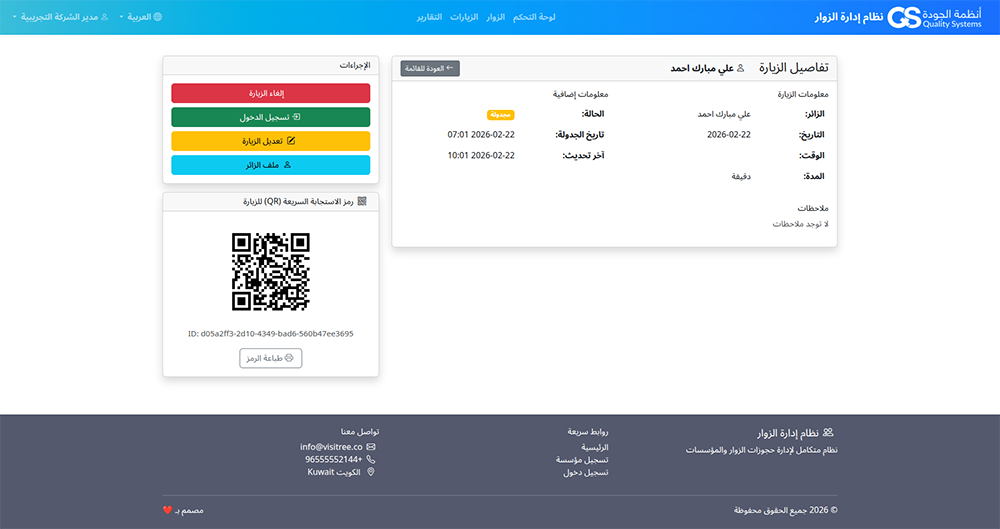Click person icon beside visitor name heading
The image size is (1000, 529).
click(741, 68)
